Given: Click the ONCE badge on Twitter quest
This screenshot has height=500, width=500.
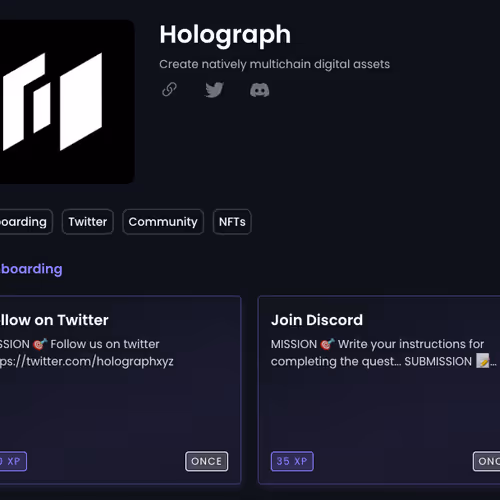Looking at the screenshot, I should (x=207, y=461).
